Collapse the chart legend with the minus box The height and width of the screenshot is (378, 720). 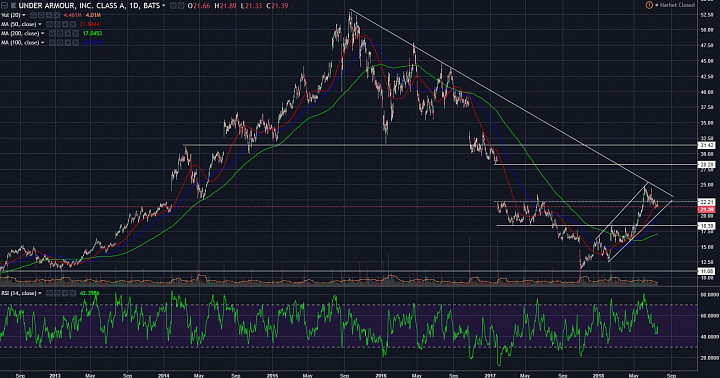(4, 6)
